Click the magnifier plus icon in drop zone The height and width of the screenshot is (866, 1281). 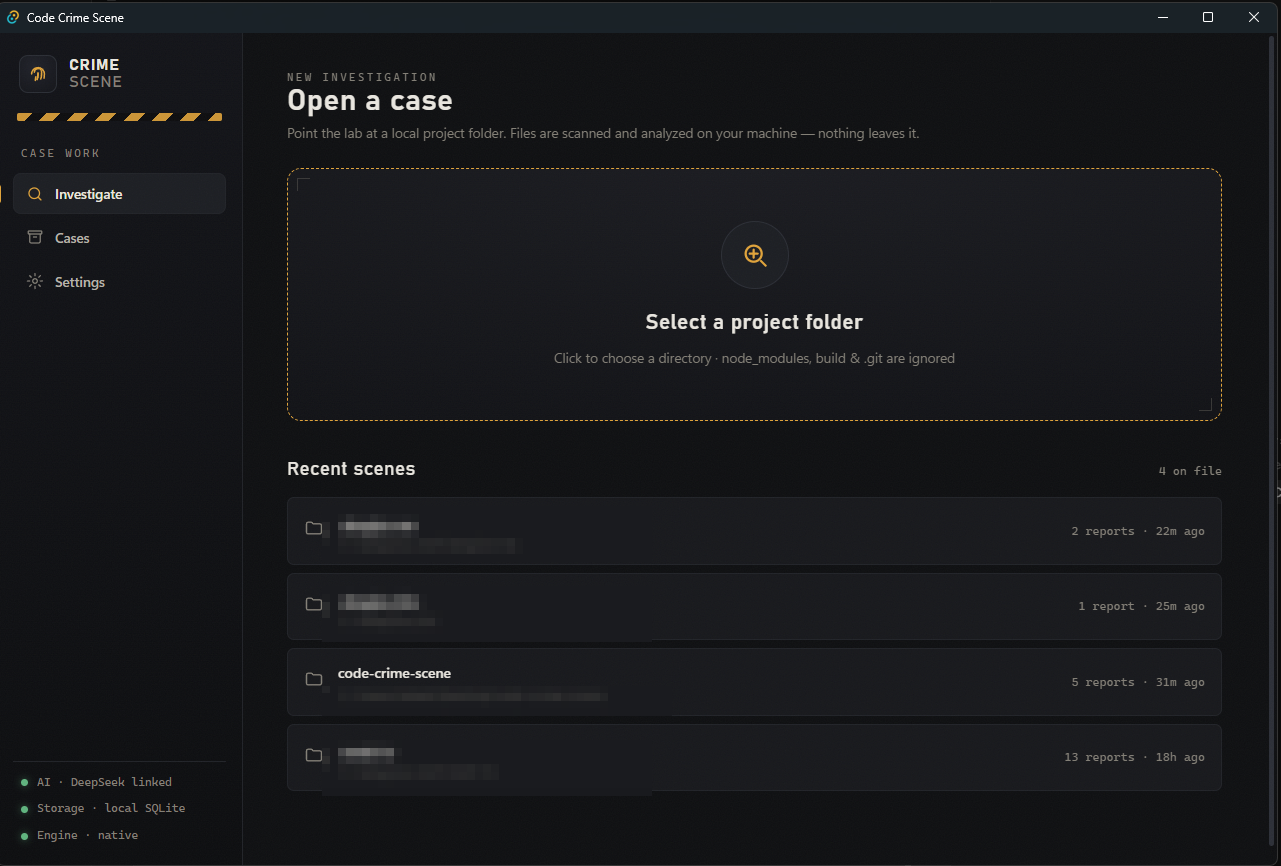[x=755, y=255]
